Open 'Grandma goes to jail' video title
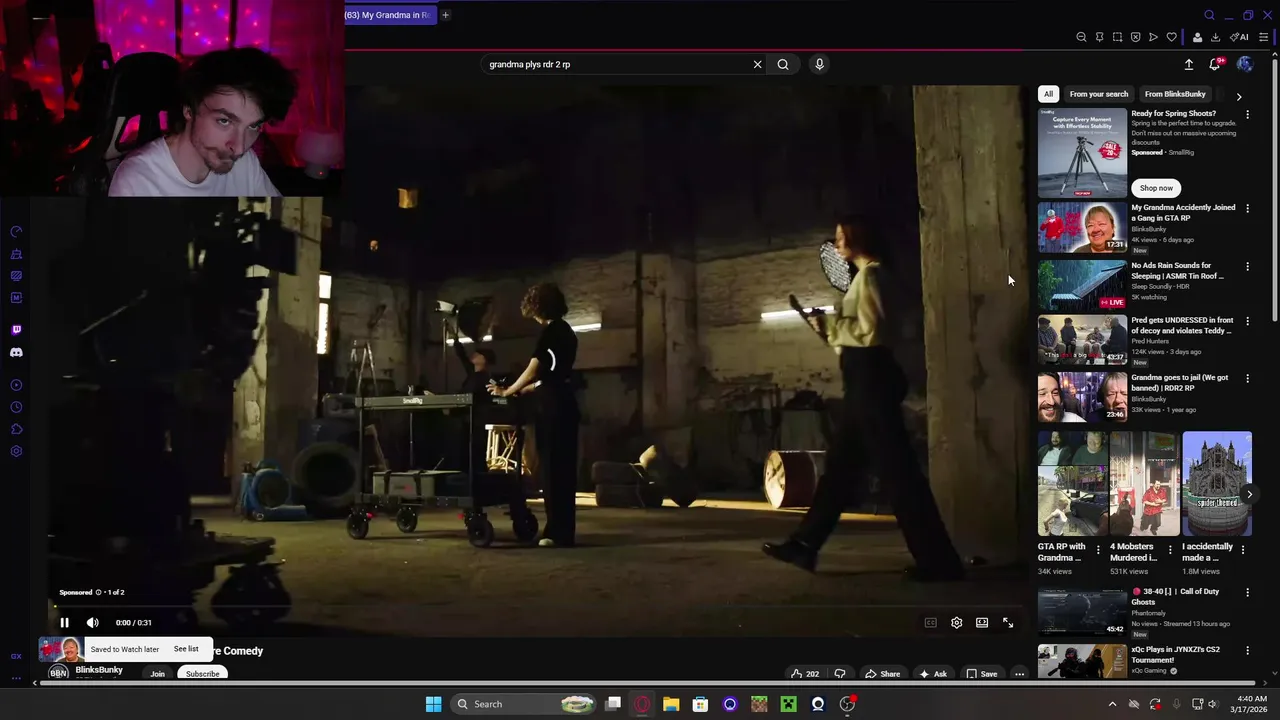The height and width of the screenshot is (720, 1280). pos(1180,383)
